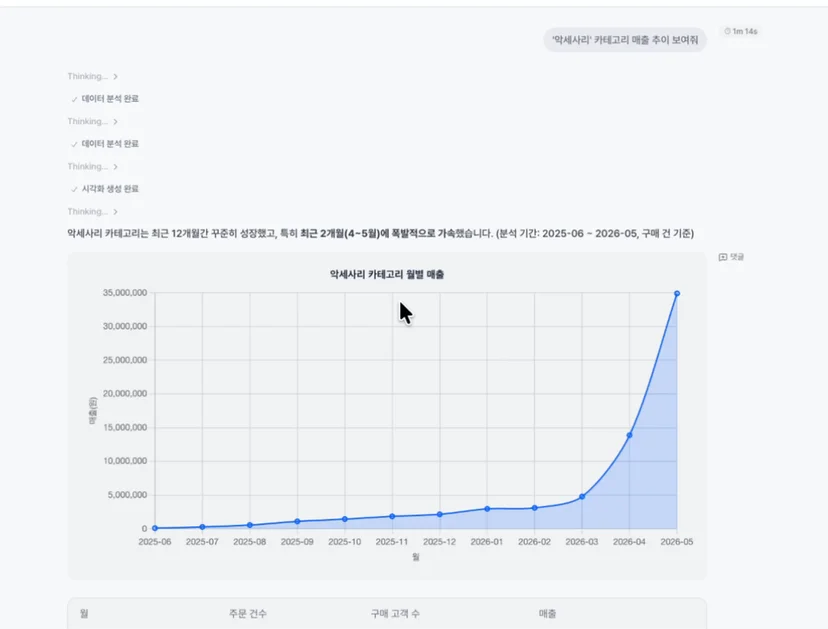The width and height of the screenshot is (828, 629).
Task: Click the 댓글 comment icon beside the chart
Action: pyautogui.click(x=723, y=257)
